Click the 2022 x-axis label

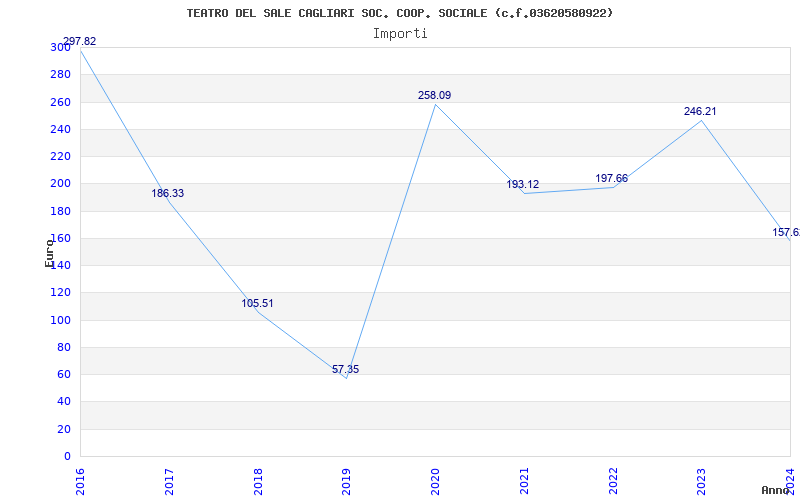[613, 482]
